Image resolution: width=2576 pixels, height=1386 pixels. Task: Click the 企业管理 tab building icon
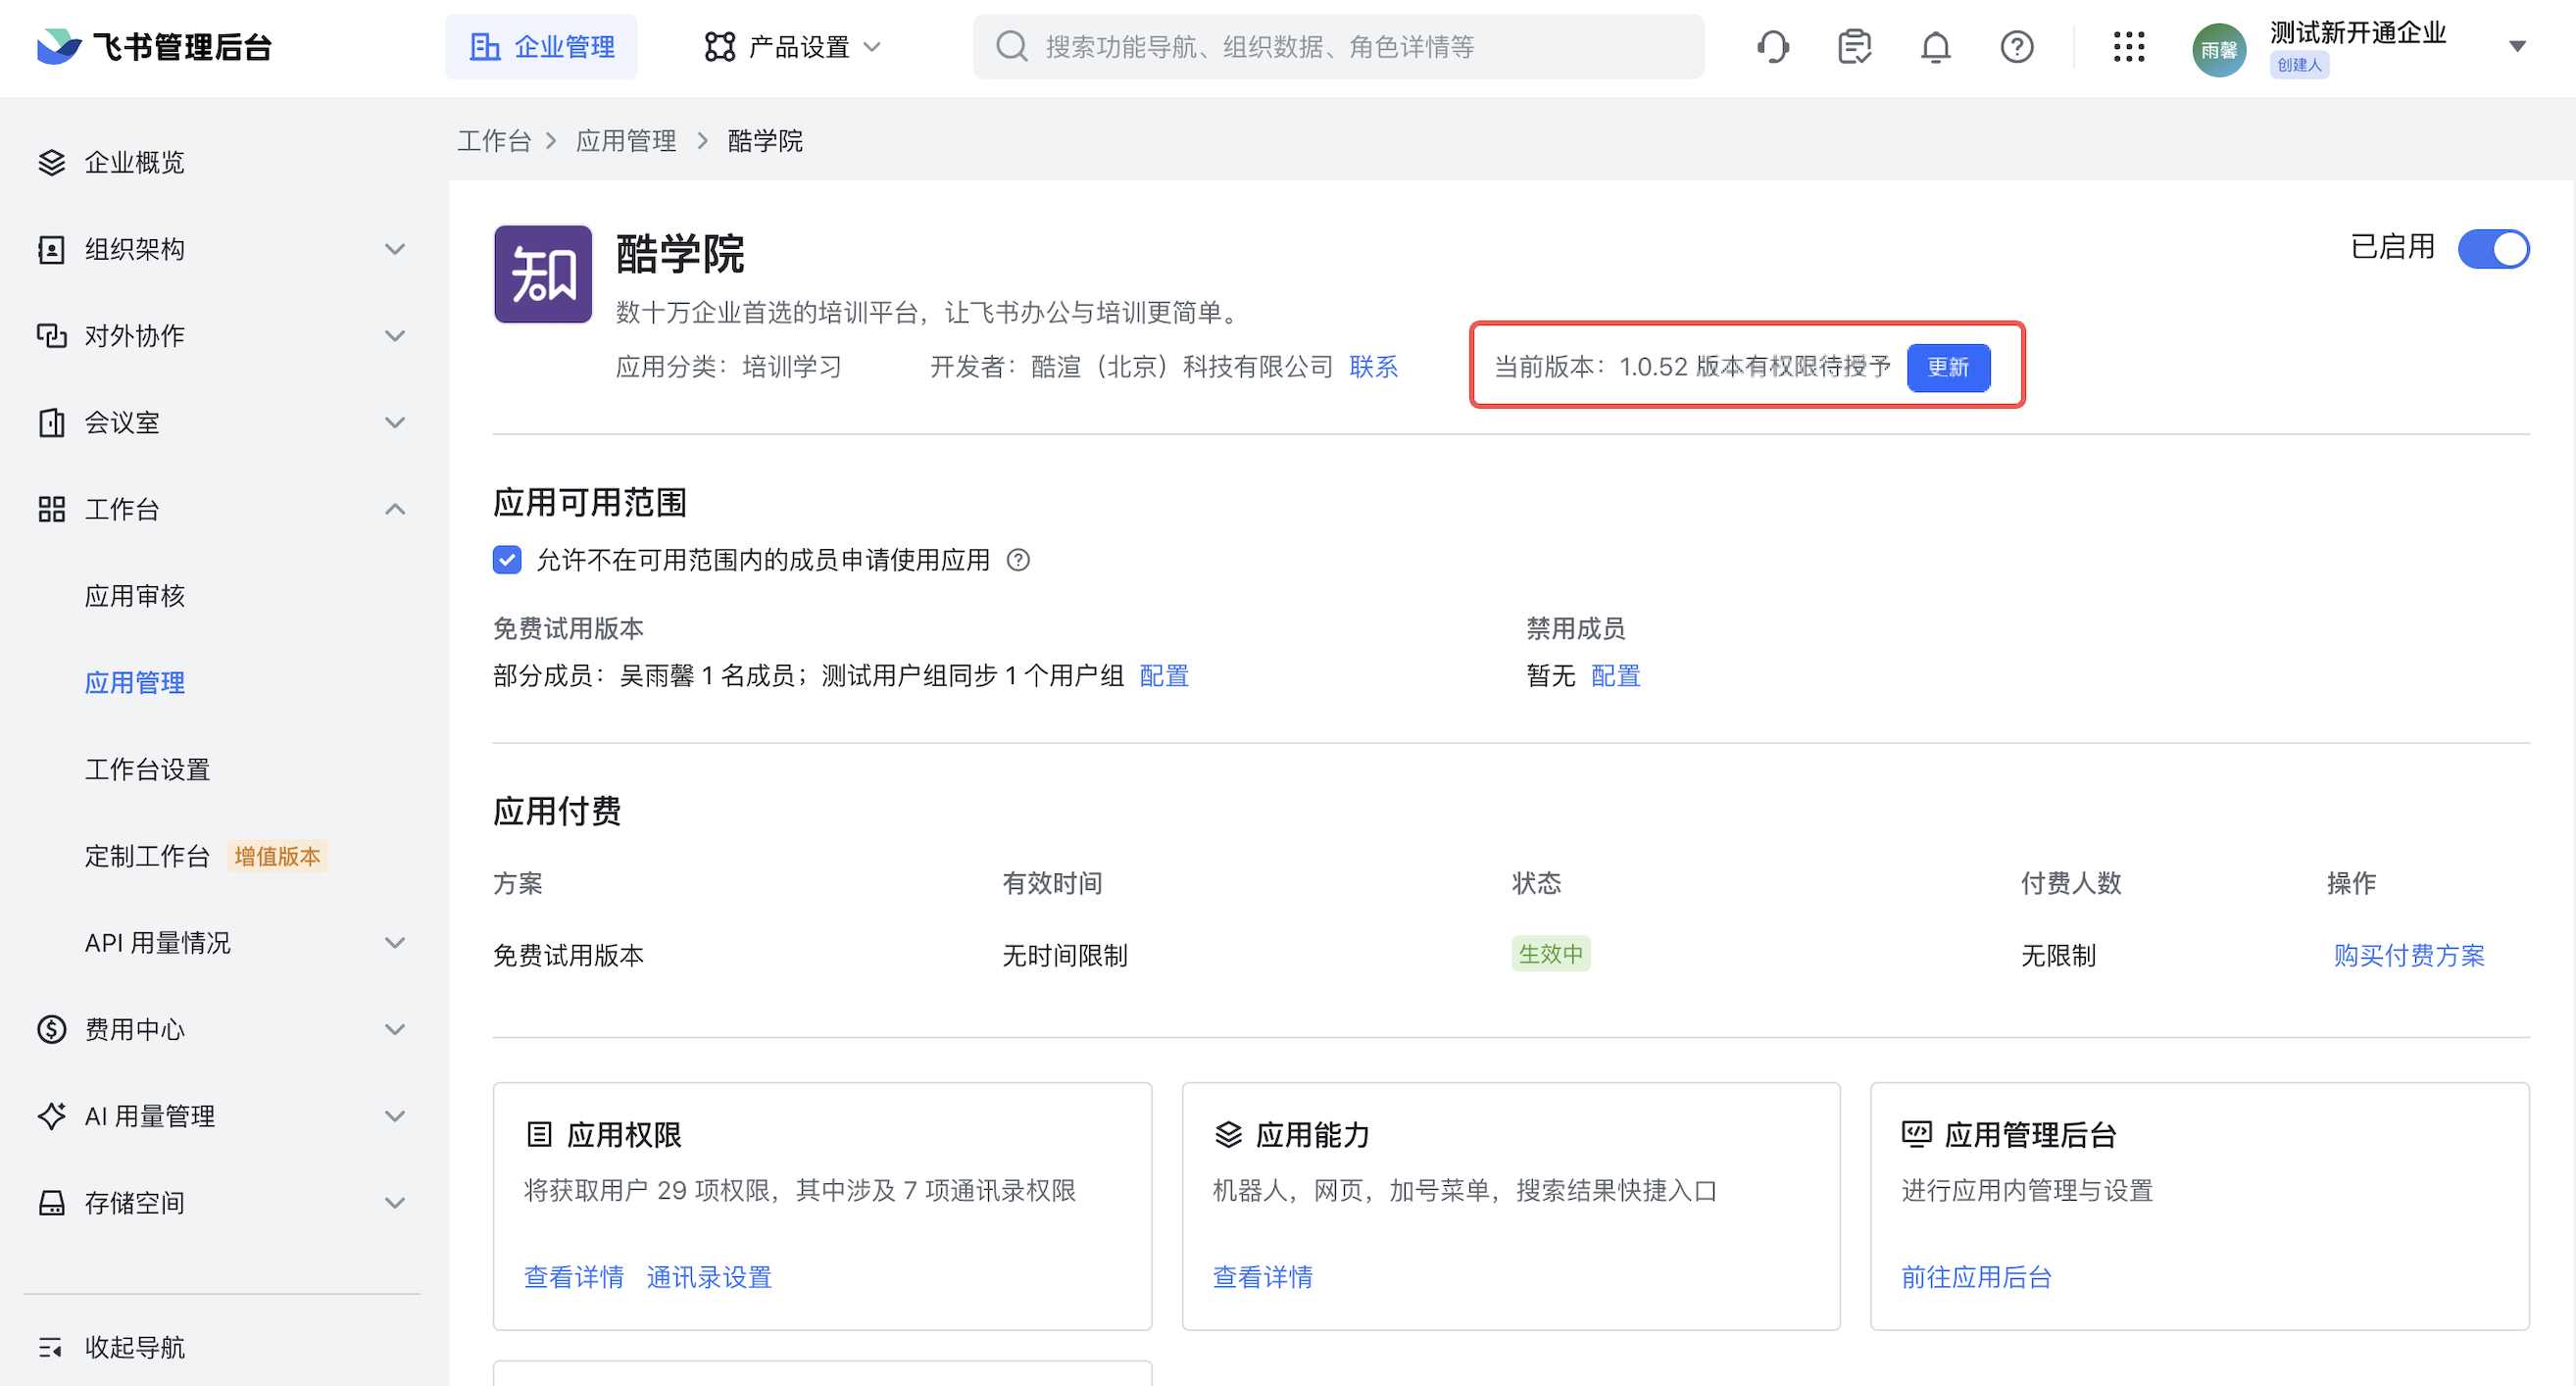pyautogui.click(x=485, y=46)
